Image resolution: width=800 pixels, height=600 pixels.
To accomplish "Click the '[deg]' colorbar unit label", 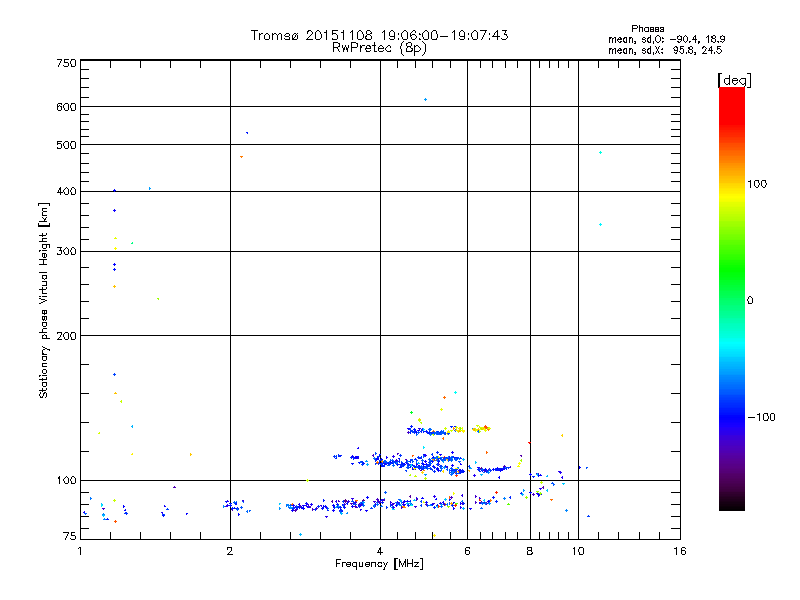I will pyautogui.click(x=734, y=81).
